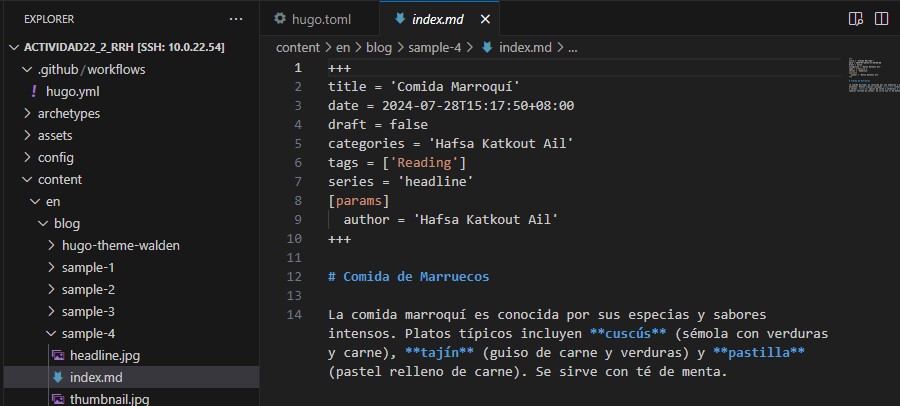Expand the hugo-theme-walden folder
900x406 pixels.
(120, 245)
